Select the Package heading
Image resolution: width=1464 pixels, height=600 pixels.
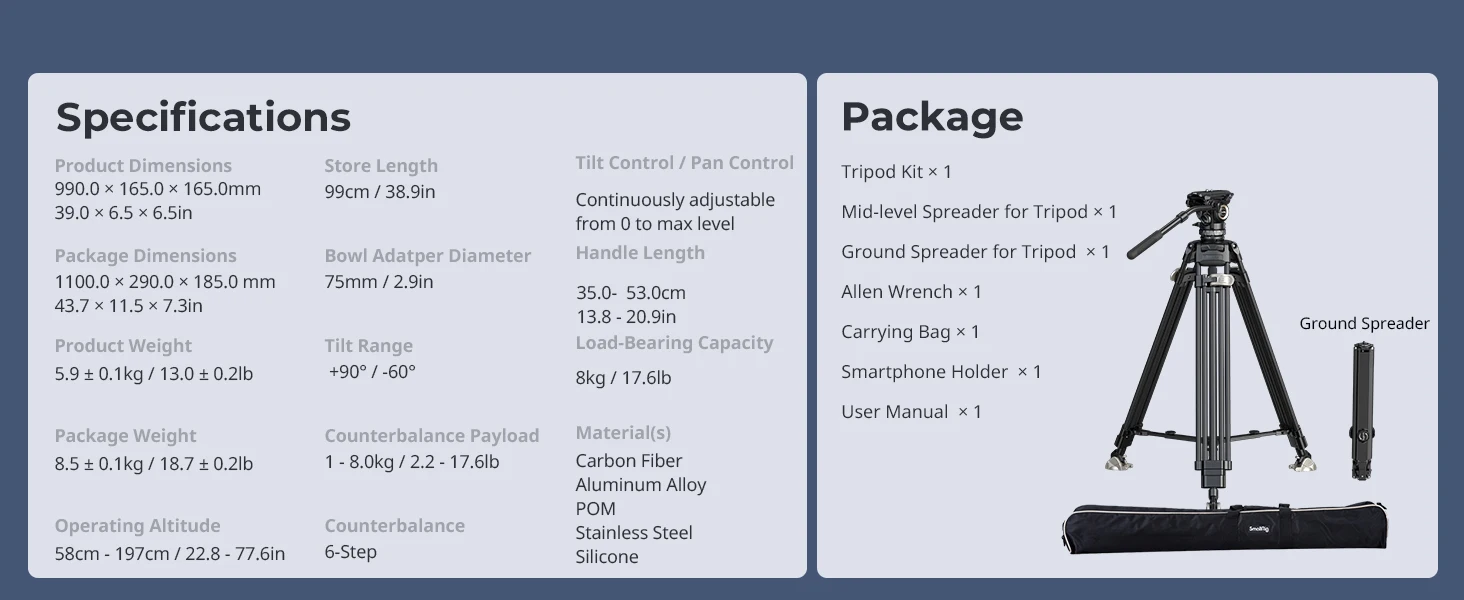click(932, 117)
